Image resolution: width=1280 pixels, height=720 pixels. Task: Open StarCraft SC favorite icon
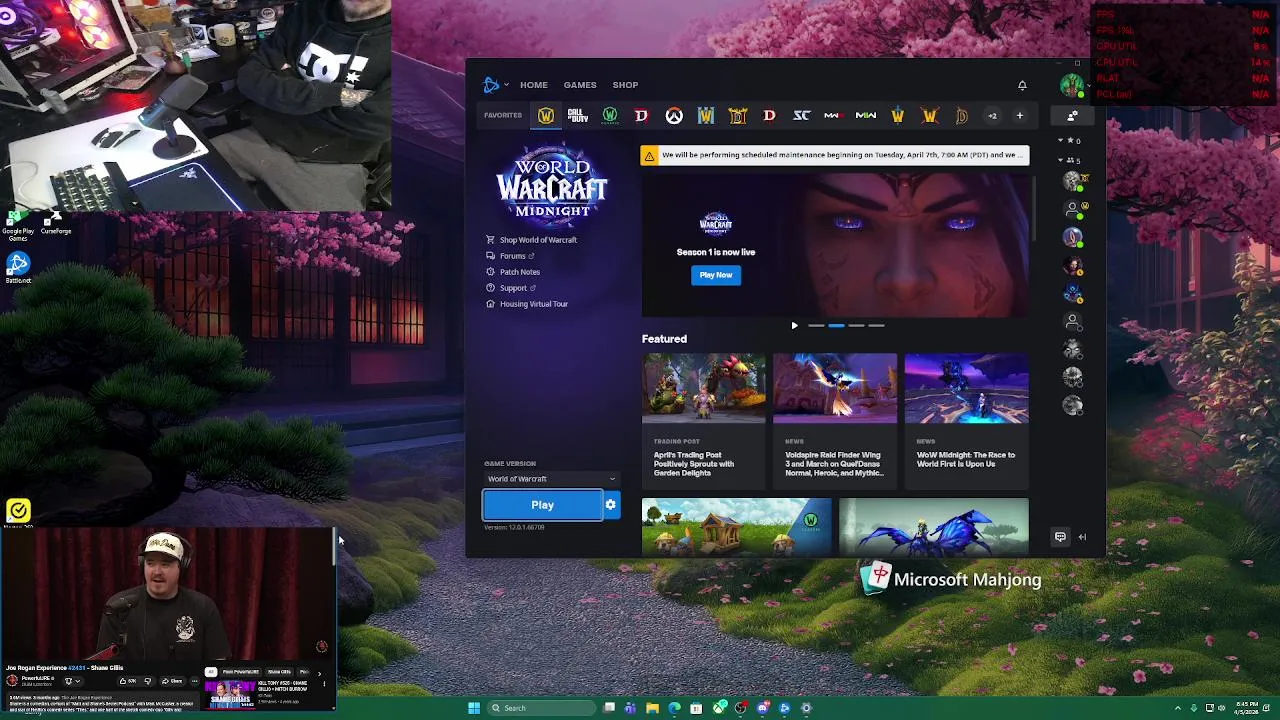coord(802,116)
